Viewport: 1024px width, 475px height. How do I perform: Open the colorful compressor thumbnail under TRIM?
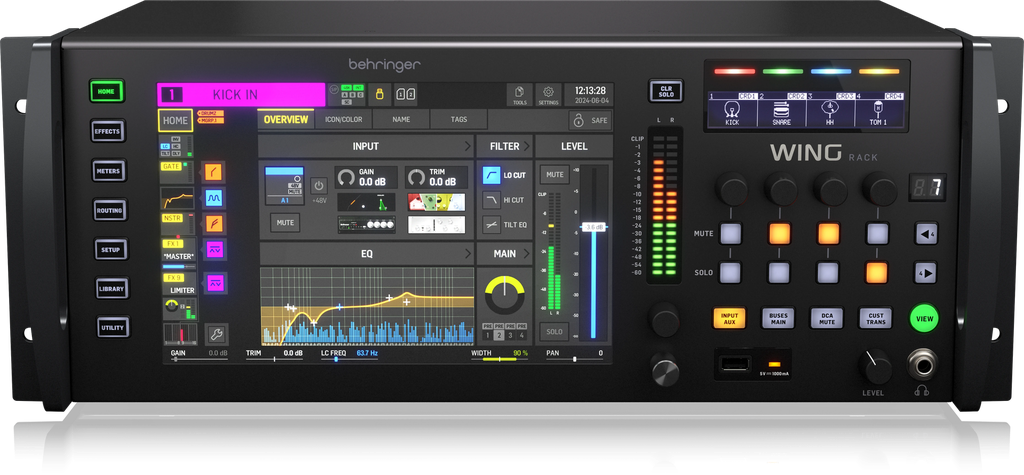[x=437, y=202]
